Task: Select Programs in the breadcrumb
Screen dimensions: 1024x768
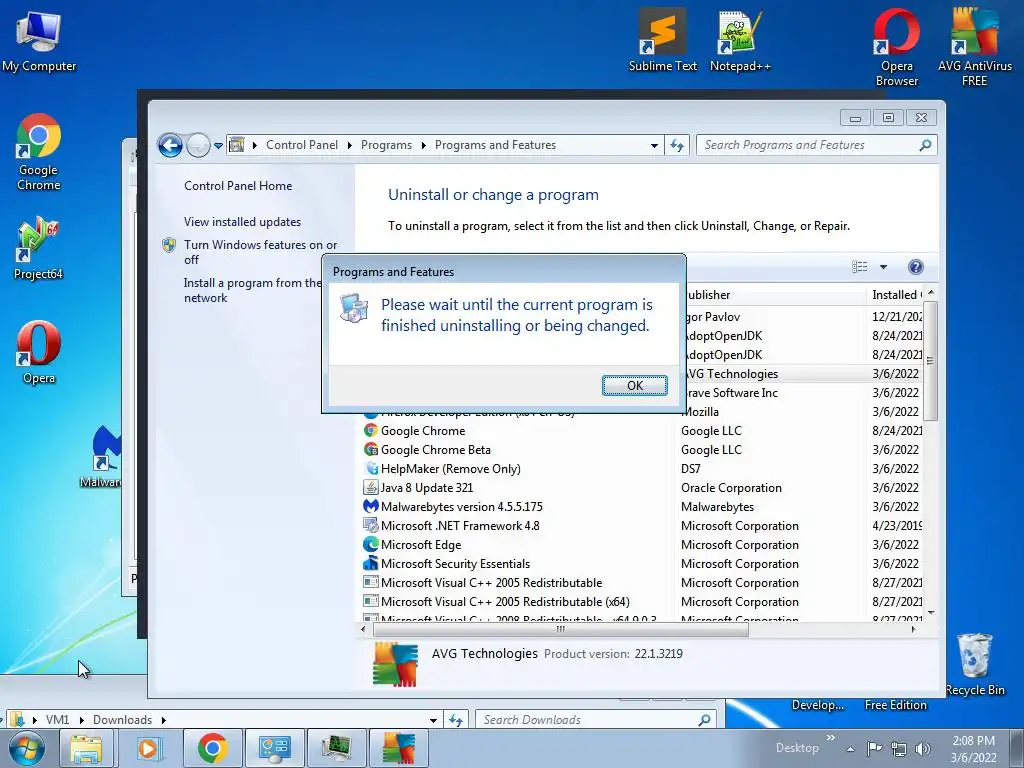Action: click(386, 145)
